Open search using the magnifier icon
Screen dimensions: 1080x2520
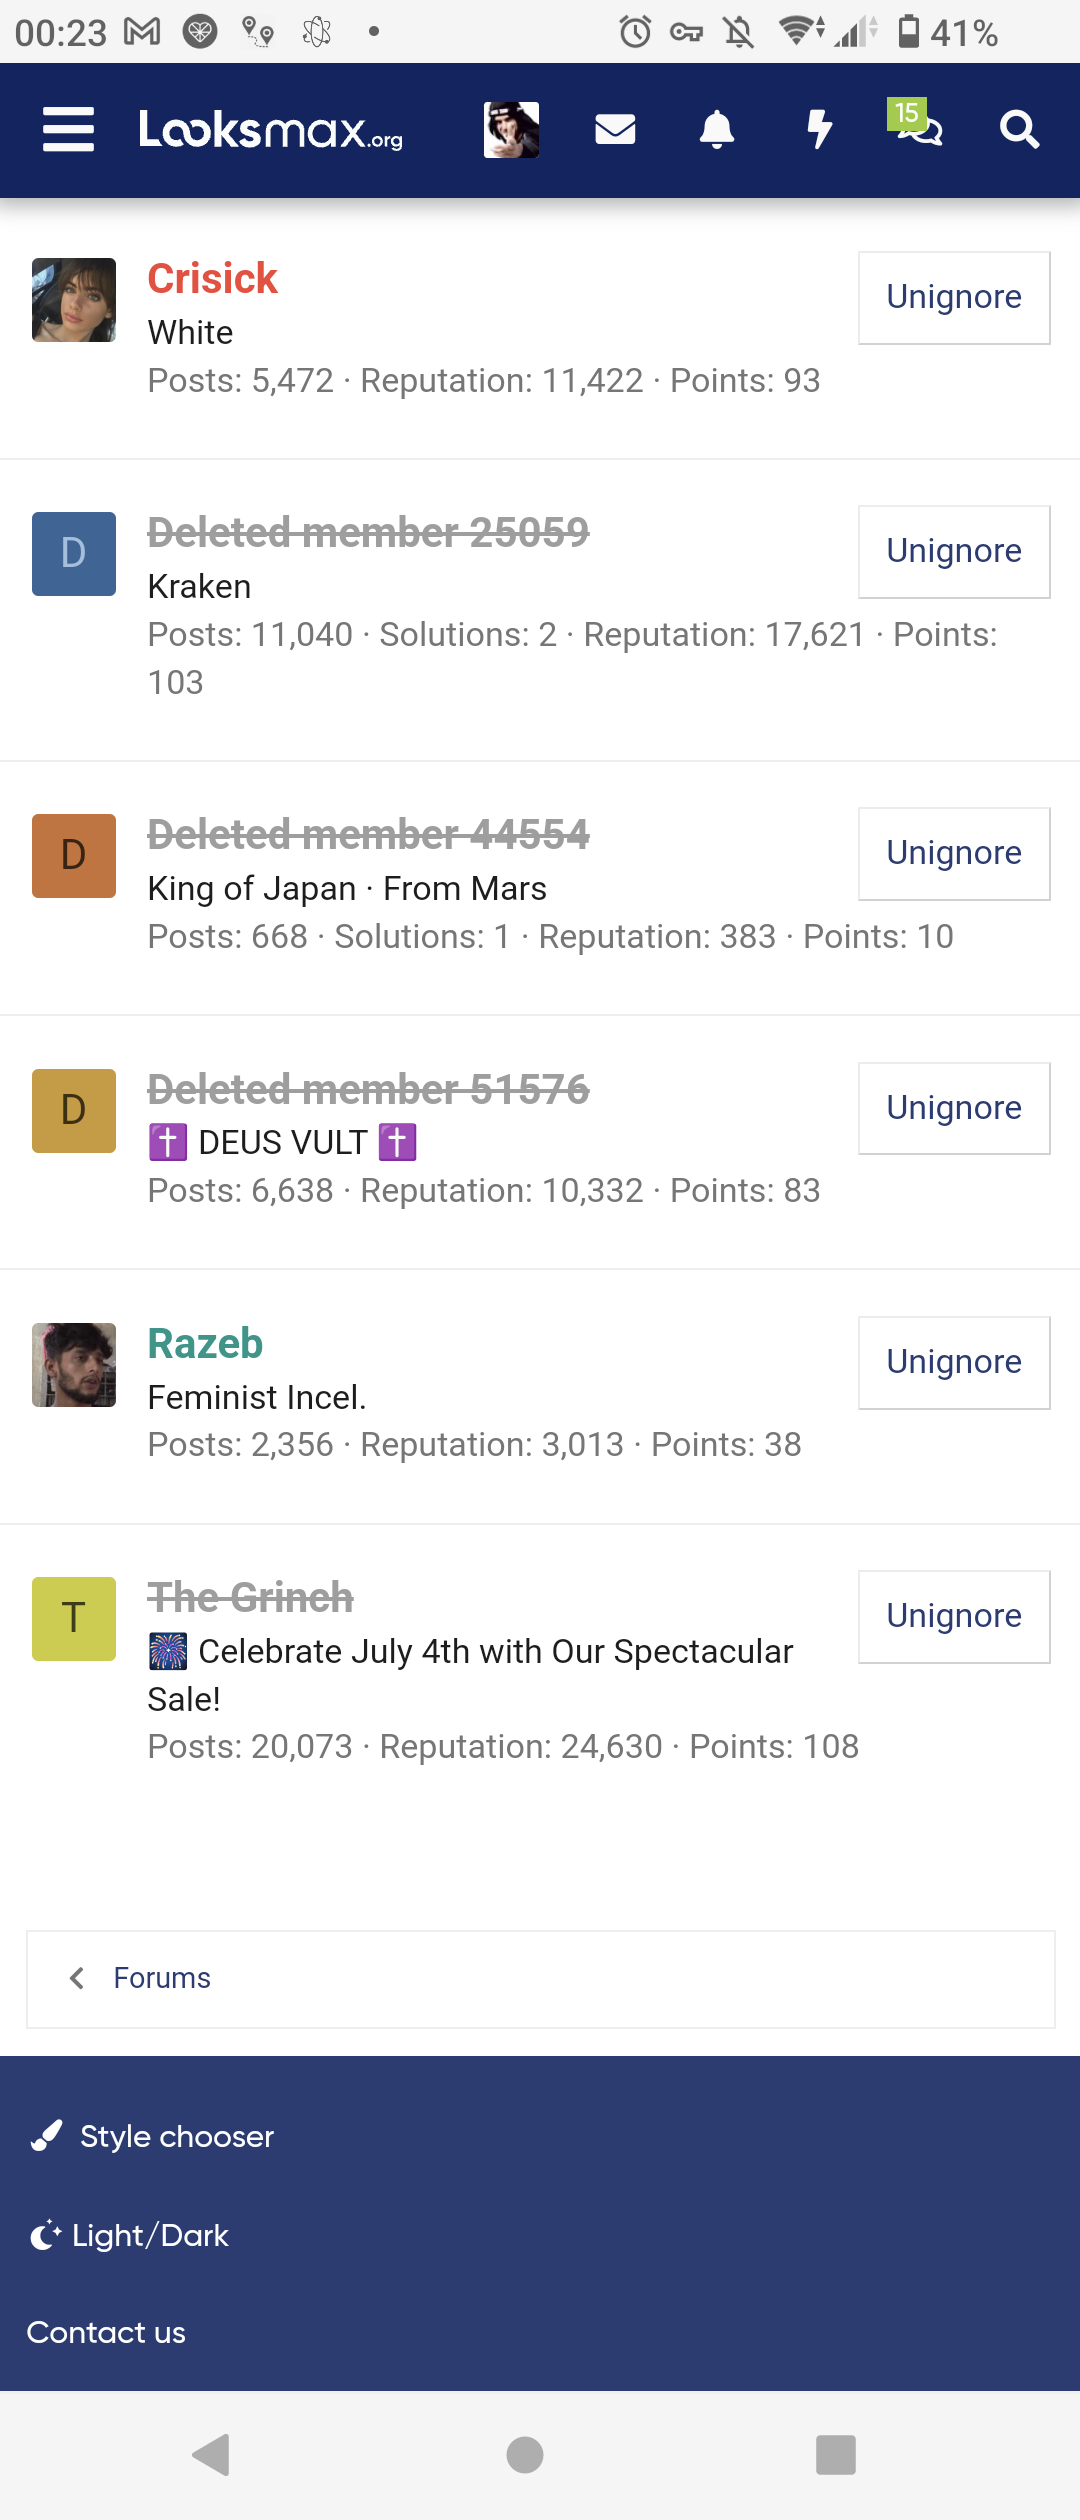click(1019, 129)
